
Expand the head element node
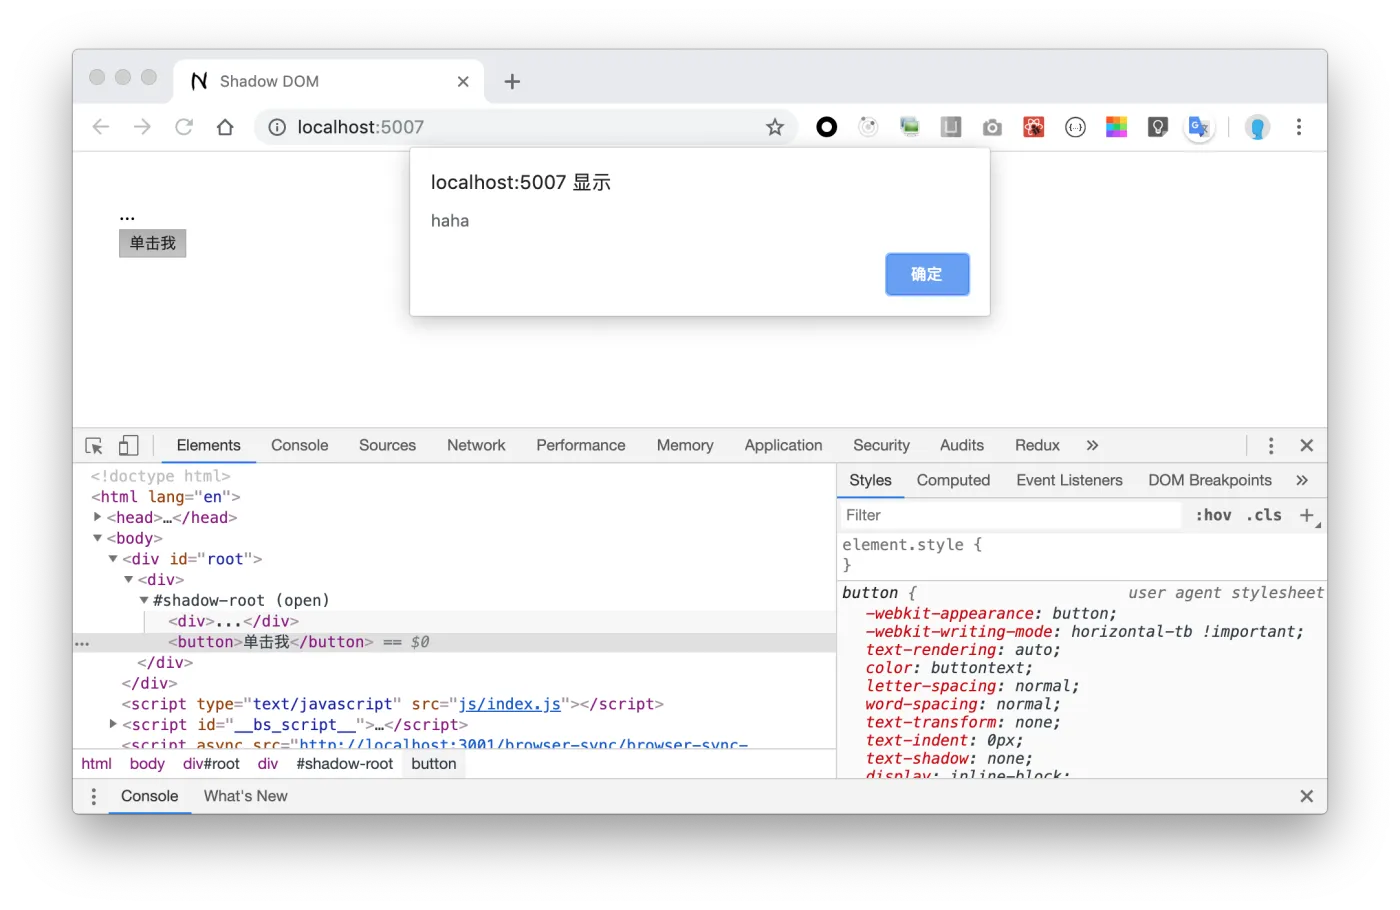point(97,517)
